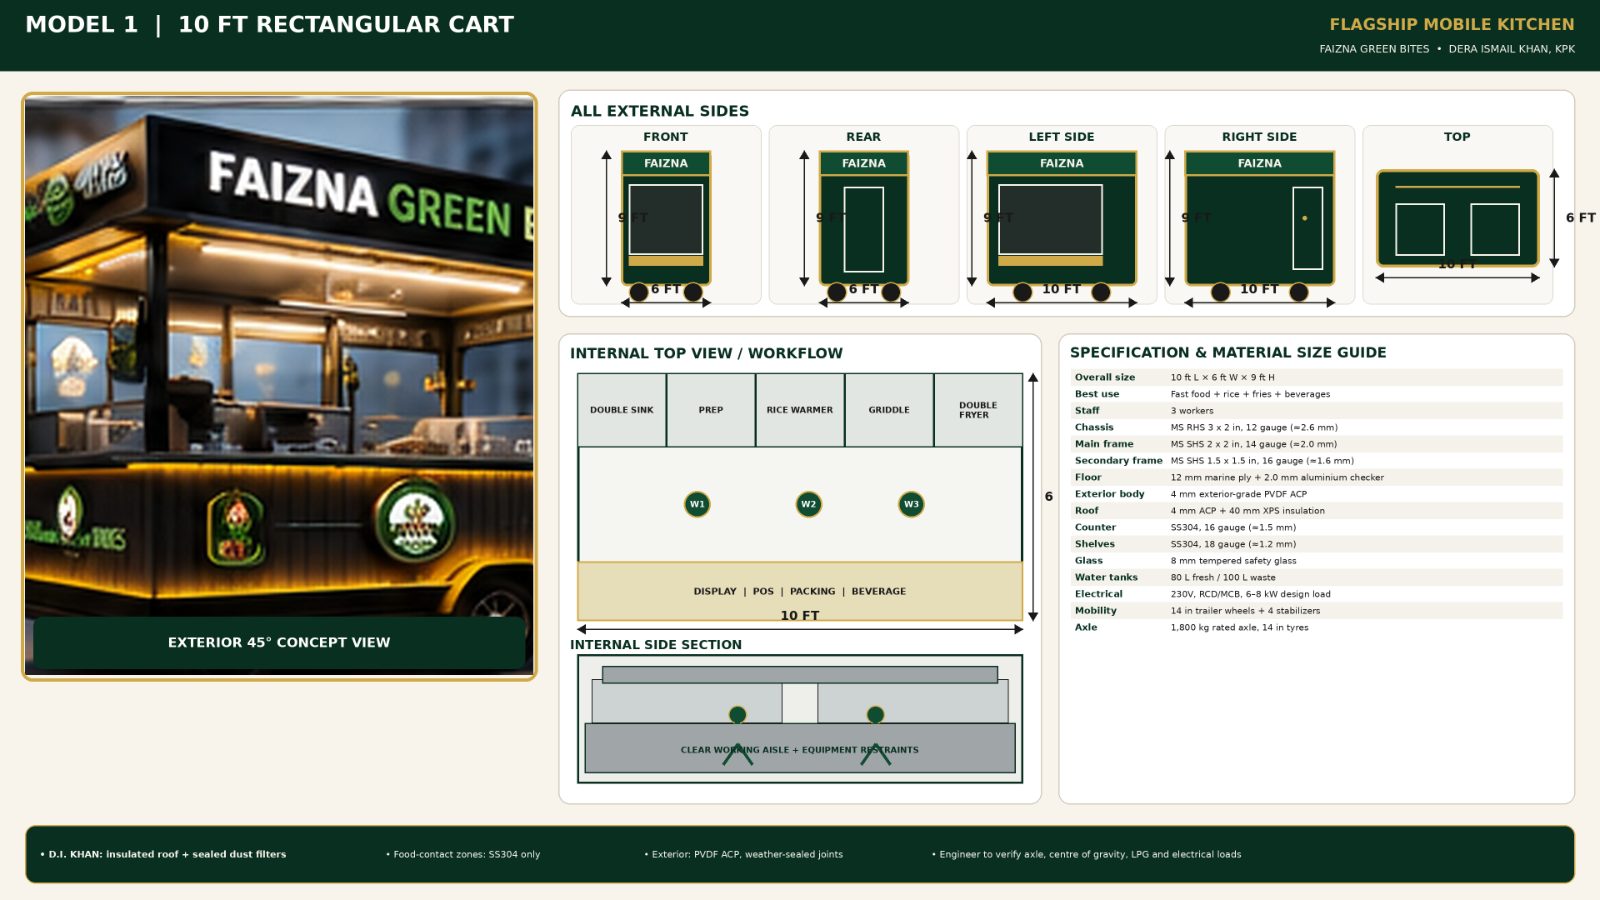
Task: Pick the W3 worker position marker
Action: (911, 504)
